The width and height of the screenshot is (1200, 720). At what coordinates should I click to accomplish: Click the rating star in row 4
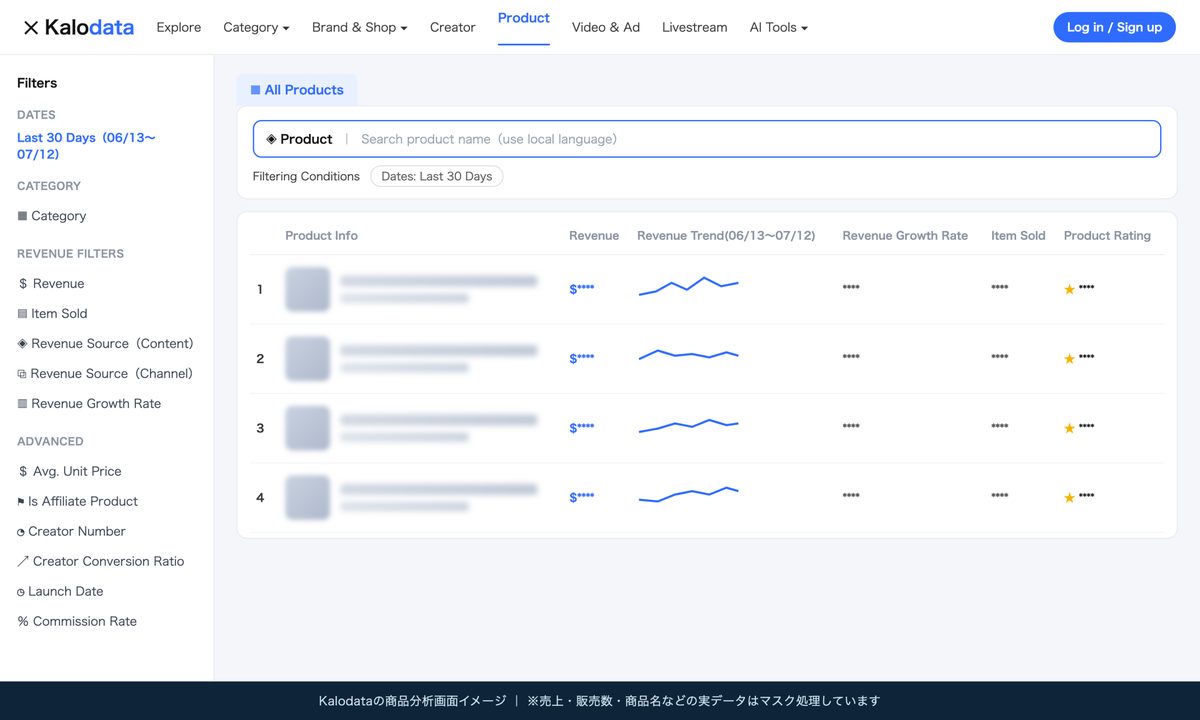pyautogui.click(x=1069, y=497)
